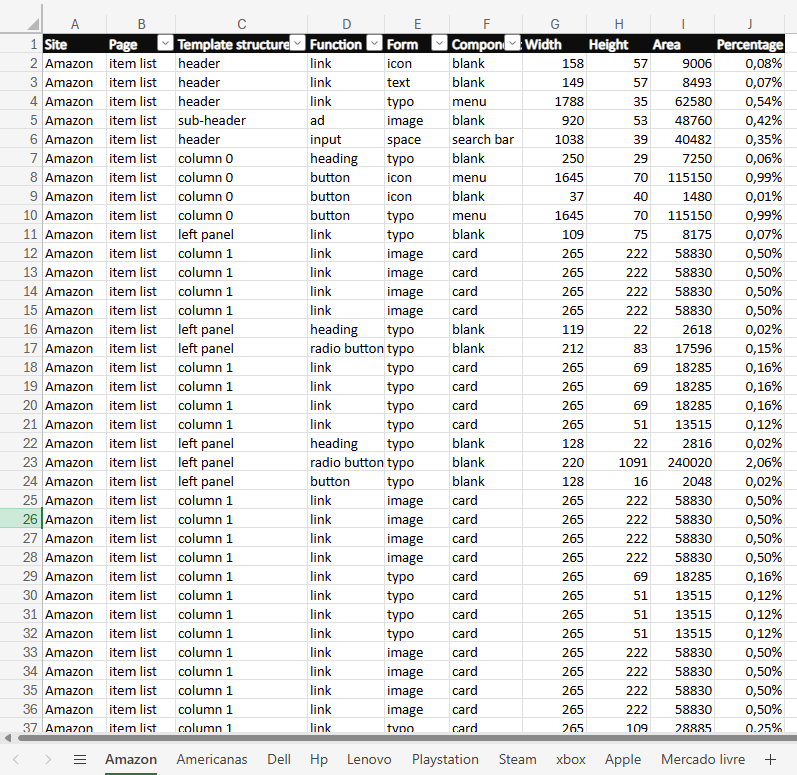This screenshot has width=797, height=775.
Task: Open the Page column filter dropdown
Action: (x=165, y=44)
